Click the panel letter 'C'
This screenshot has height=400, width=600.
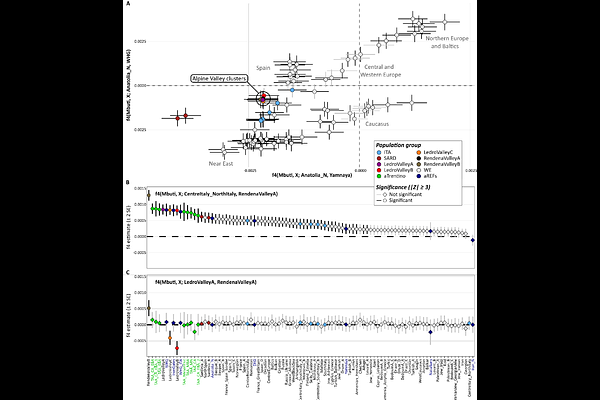128,272
